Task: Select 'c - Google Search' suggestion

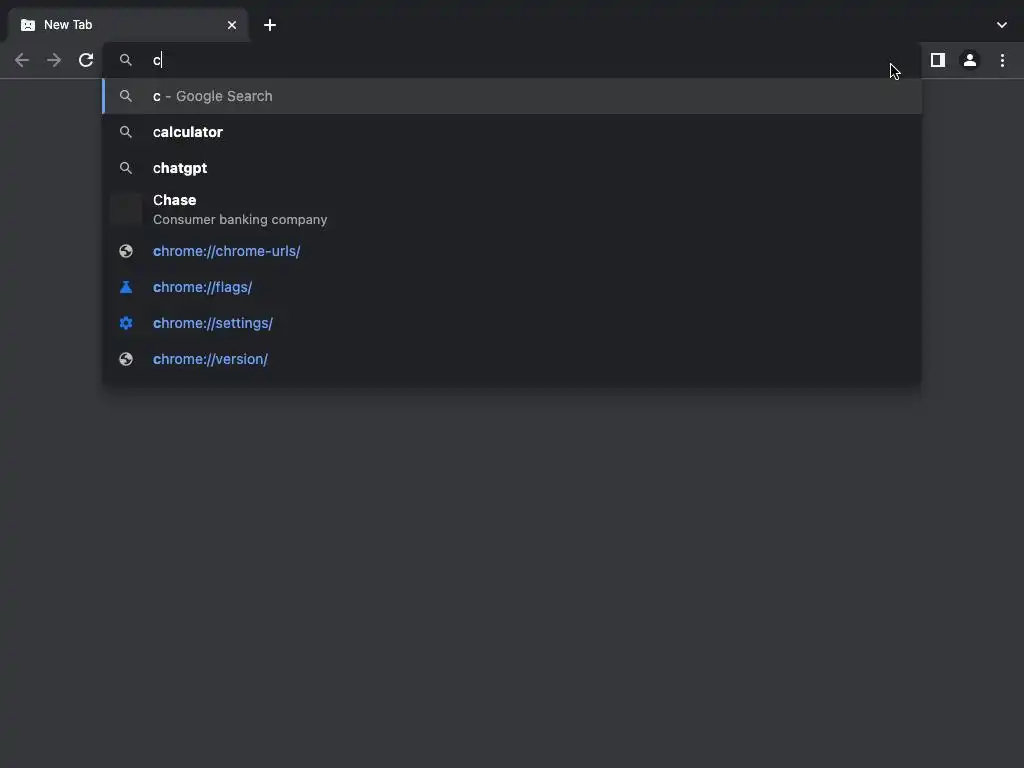Action: coord(512,96)
